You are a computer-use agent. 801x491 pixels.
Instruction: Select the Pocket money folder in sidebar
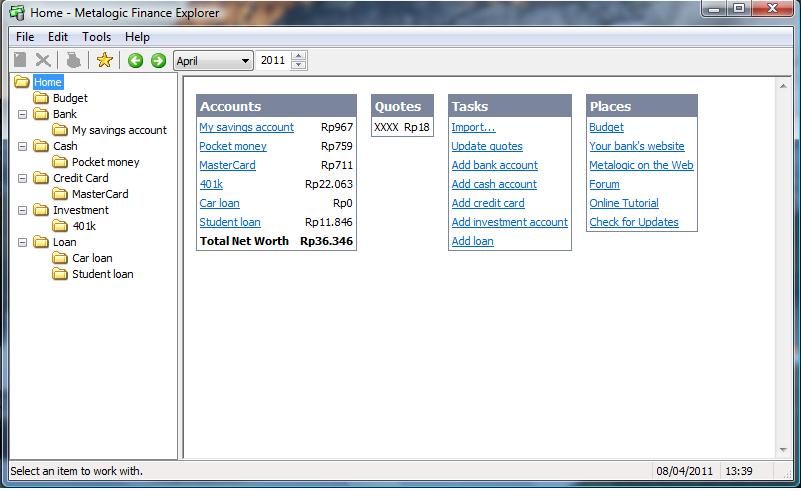click(x=105, y=162)
